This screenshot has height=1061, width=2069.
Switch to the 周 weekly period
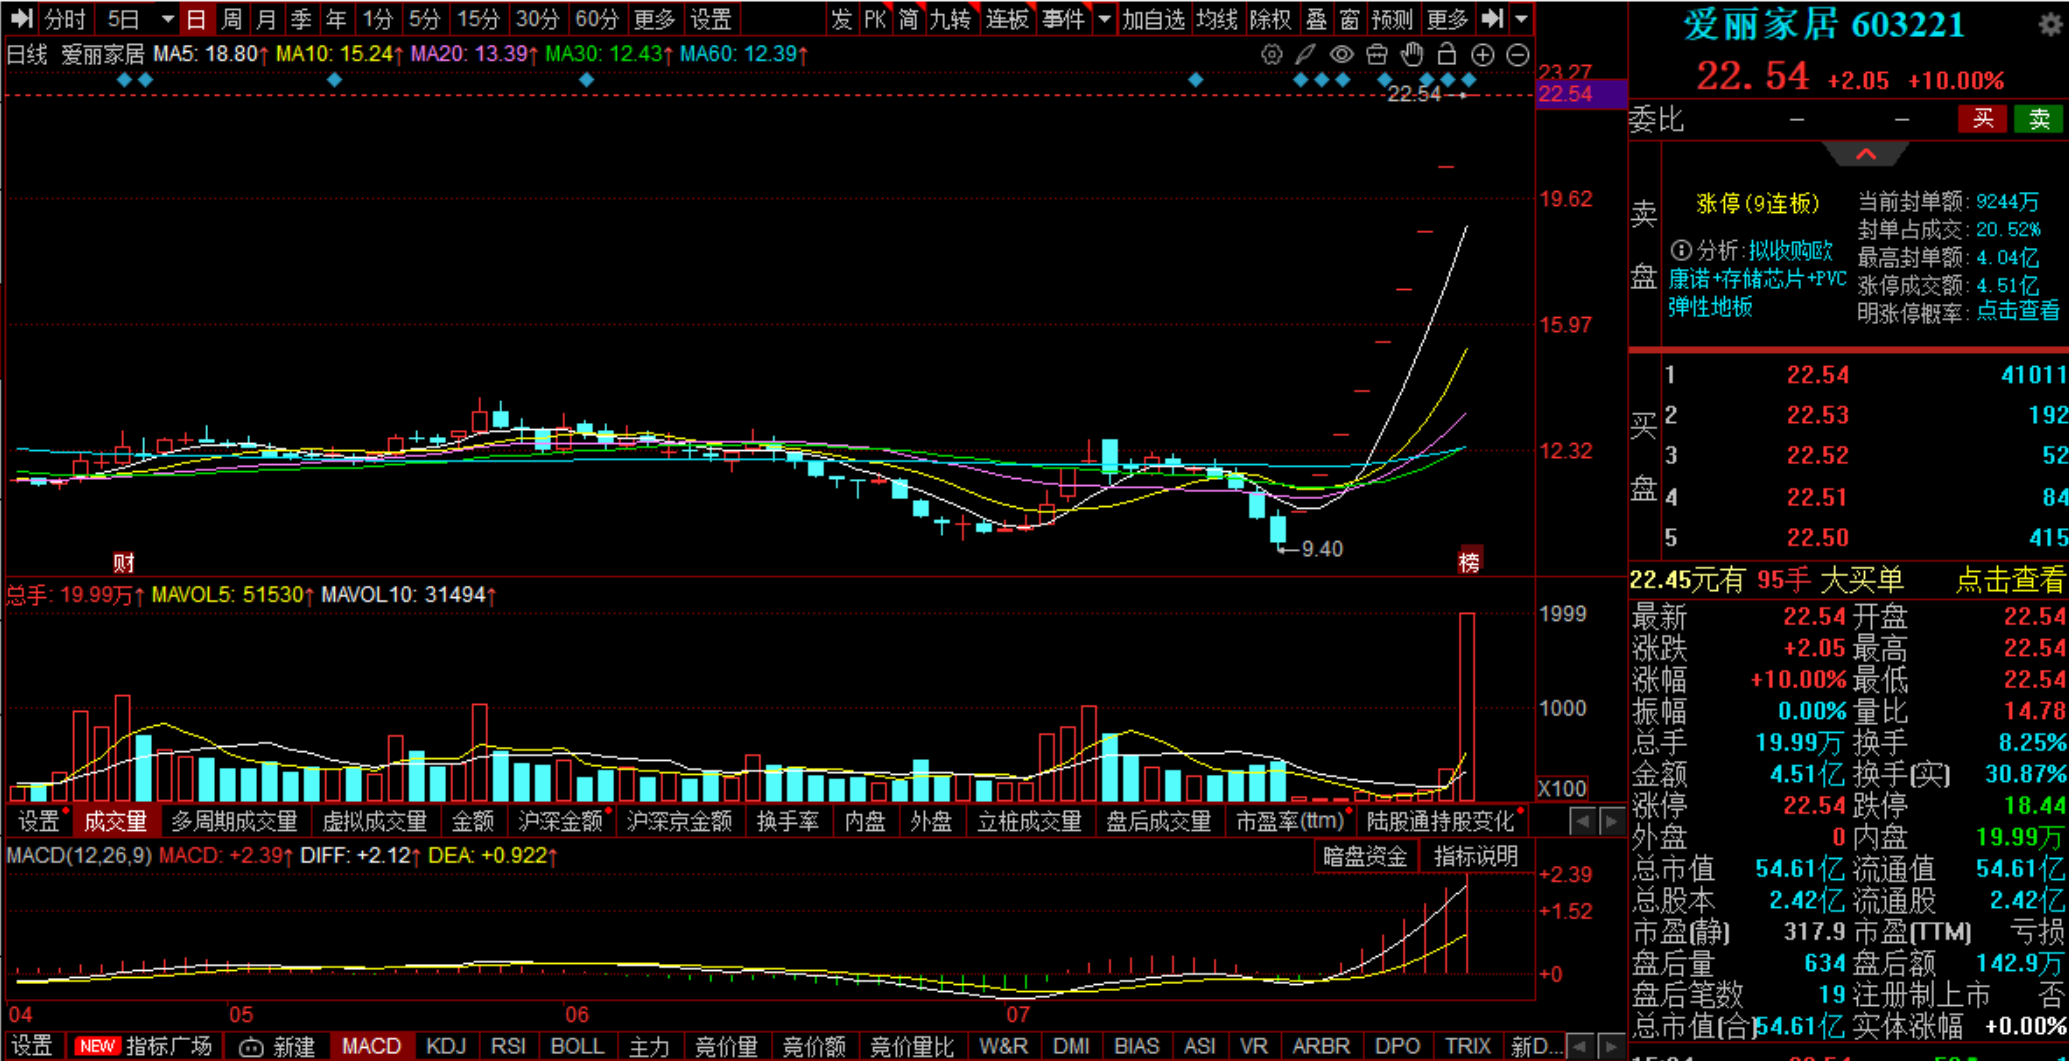point(231,18)
